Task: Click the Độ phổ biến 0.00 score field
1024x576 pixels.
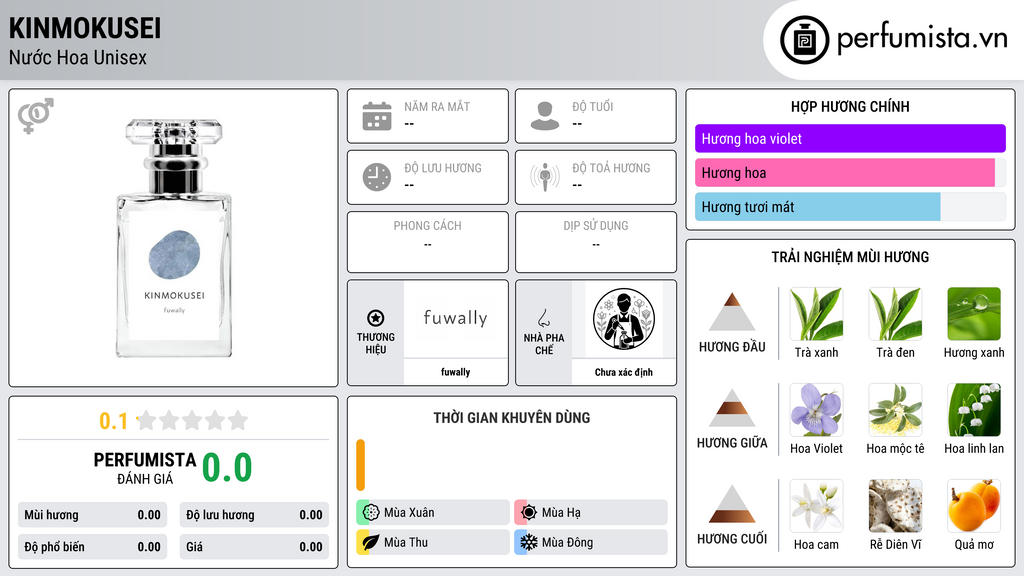Action: [92, 547]
